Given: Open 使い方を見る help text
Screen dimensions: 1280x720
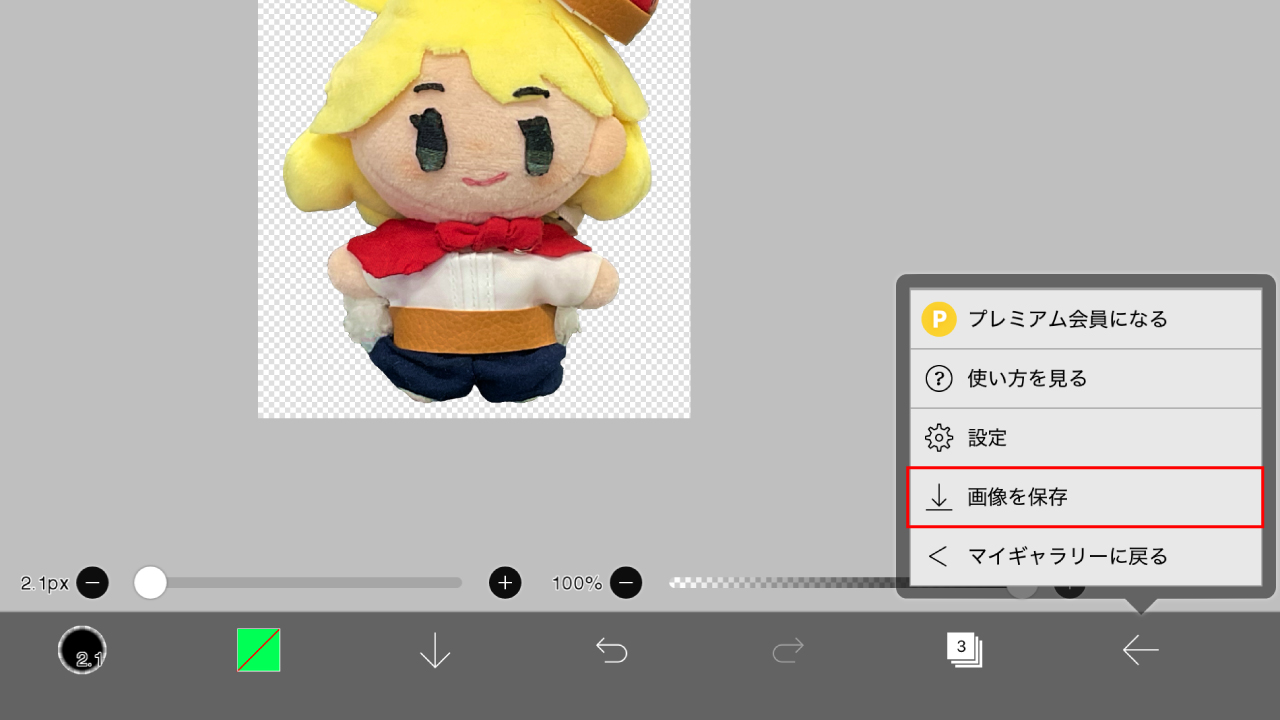Looking at the screenshot, I should (x=1027, y=379).
